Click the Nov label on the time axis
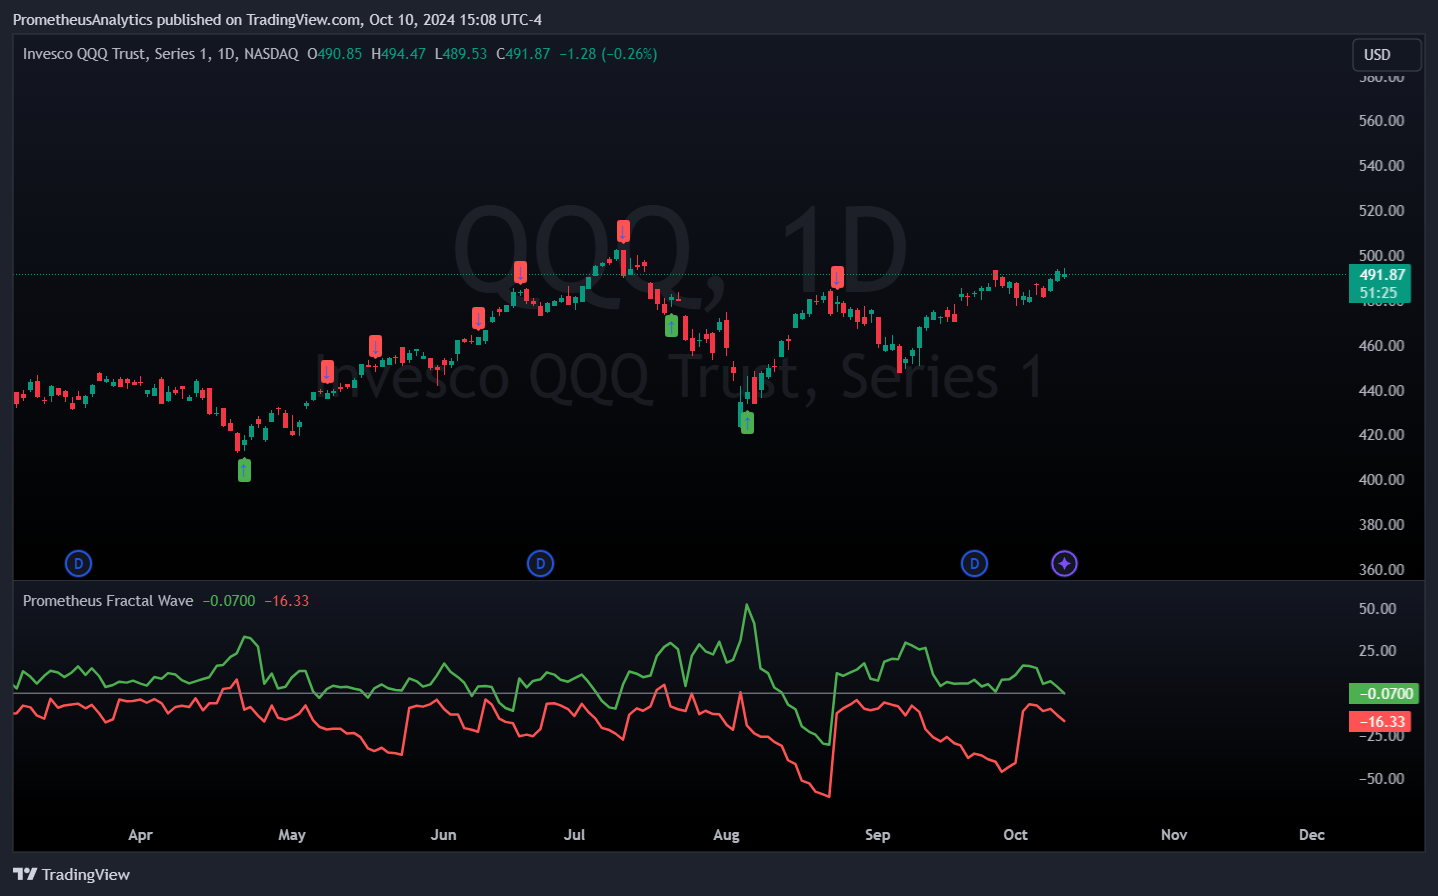This screenshot has height=896, width=1438. point(1174,835)
